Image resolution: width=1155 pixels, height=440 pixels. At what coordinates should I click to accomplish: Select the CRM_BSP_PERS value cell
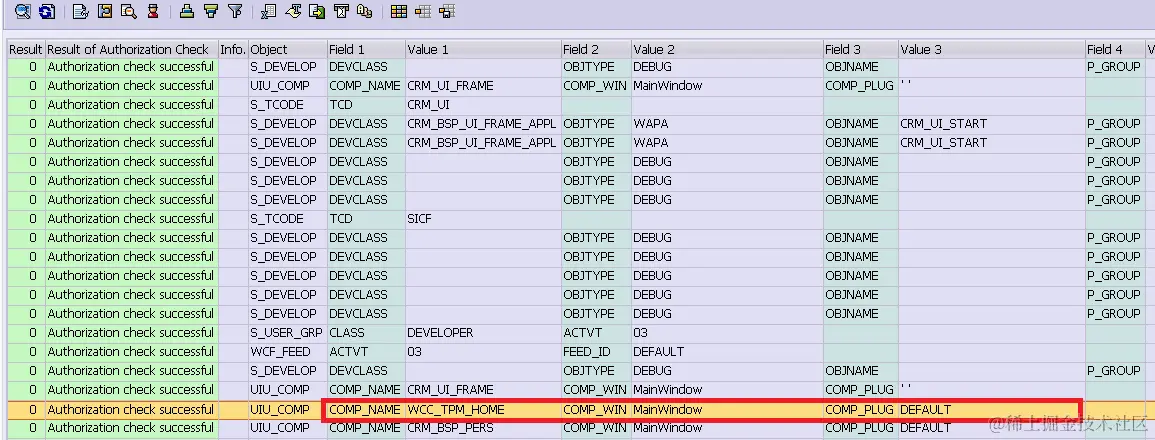pos(483,427)
